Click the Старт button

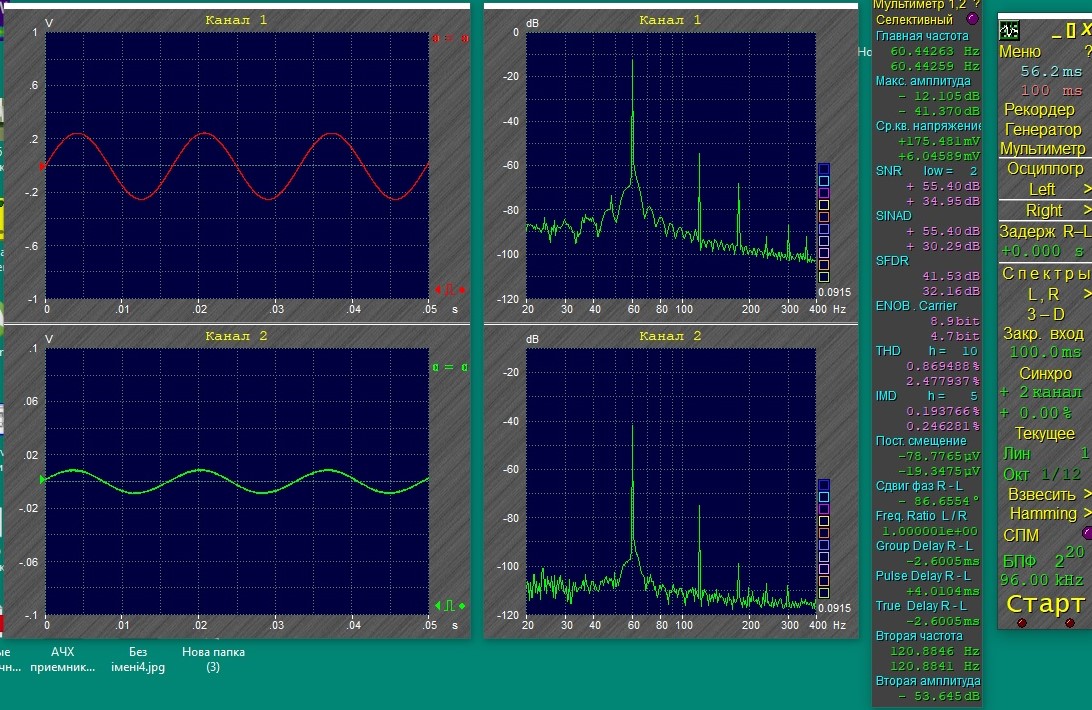pos(1045,603)
